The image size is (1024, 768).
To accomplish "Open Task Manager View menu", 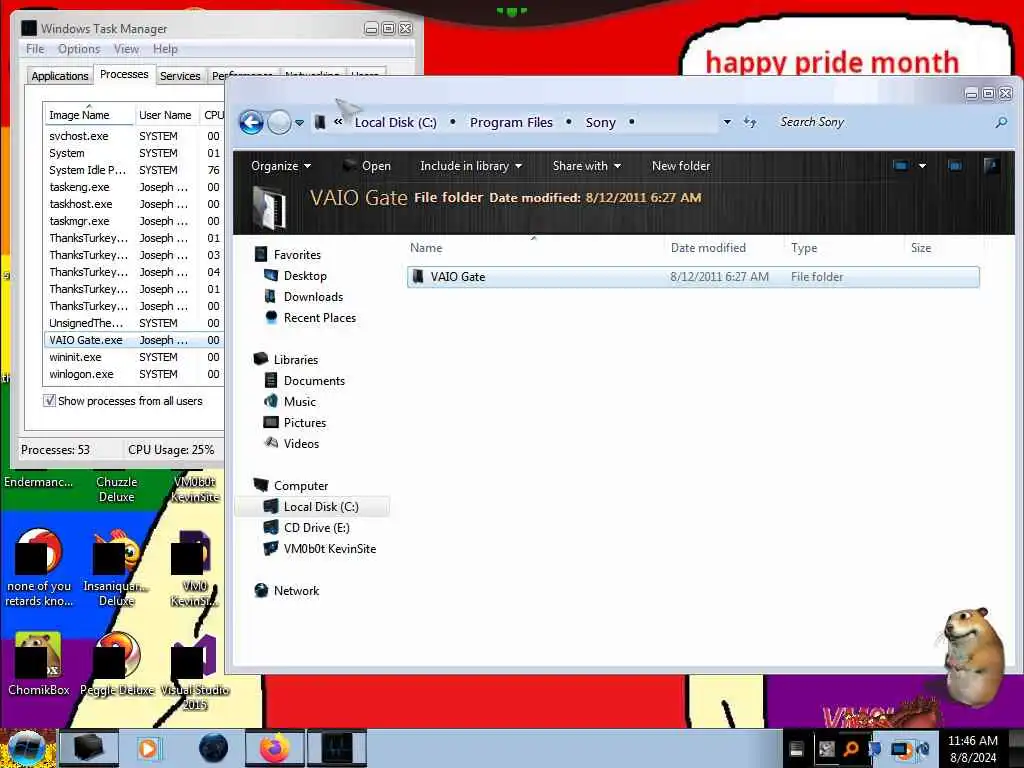I will [126, 49].
